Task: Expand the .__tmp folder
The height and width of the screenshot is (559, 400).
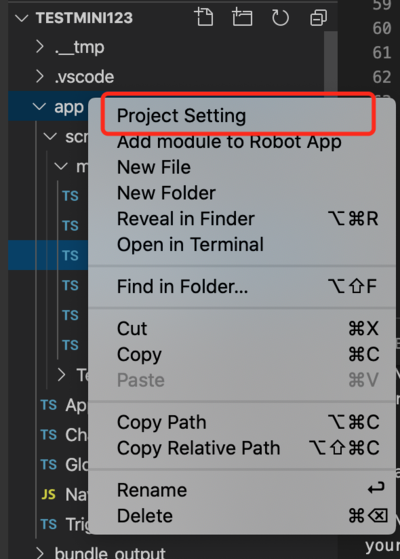Action: coord(40,47)
